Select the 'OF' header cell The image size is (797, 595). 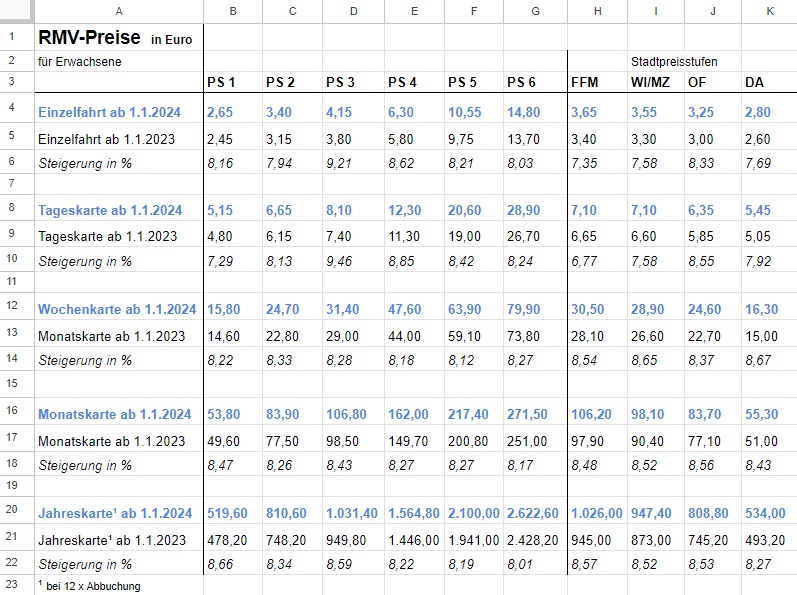point(713,82)
